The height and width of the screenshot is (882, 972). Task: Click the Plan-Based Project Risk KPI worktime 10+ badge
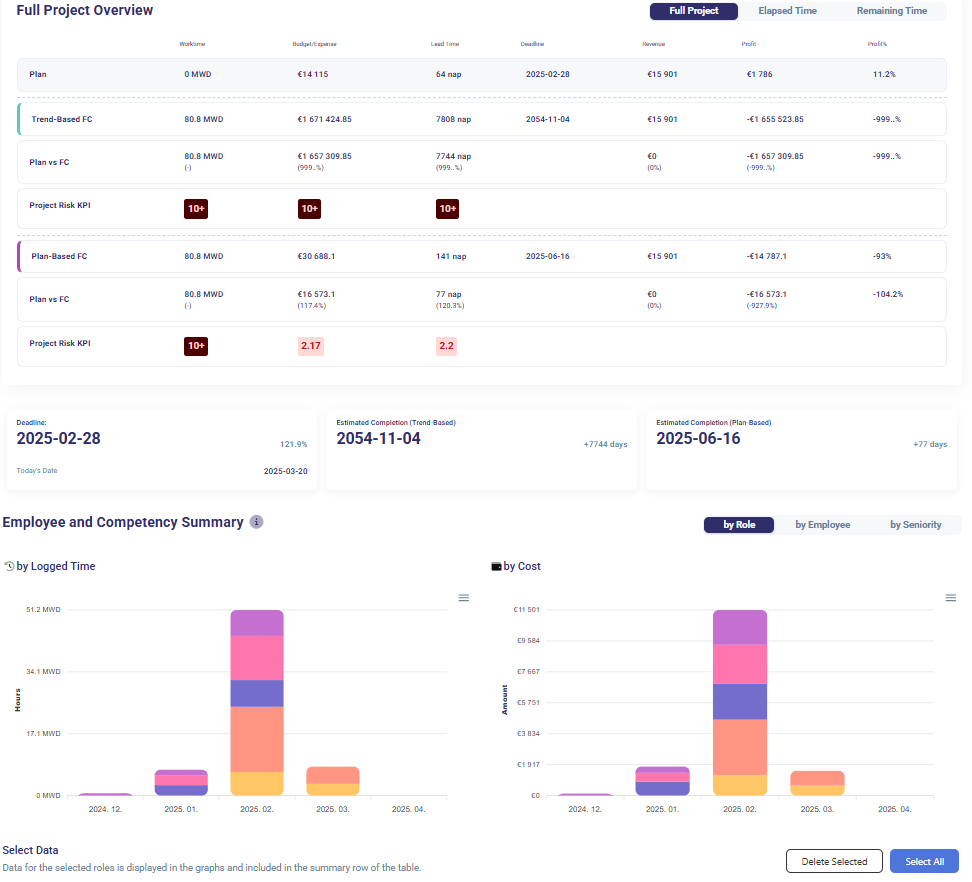(x=196, y=346)
